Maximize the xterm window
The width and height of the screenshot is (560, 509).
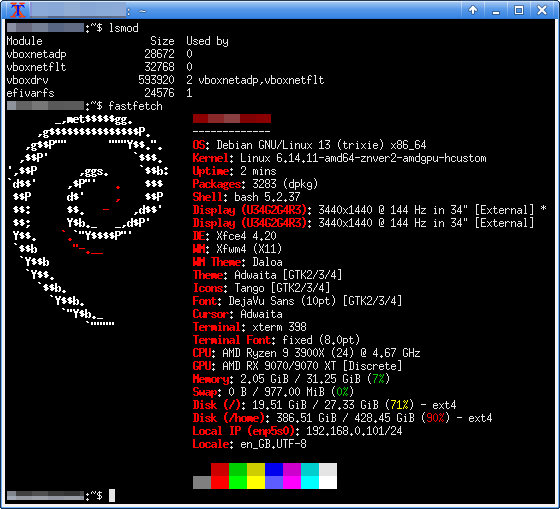519,10
